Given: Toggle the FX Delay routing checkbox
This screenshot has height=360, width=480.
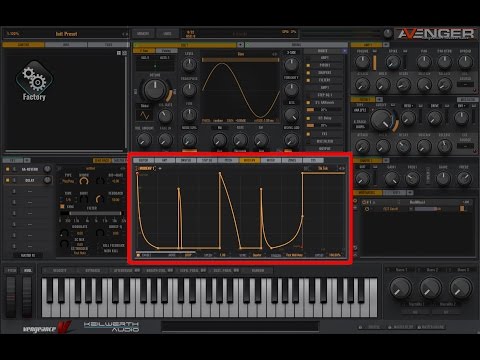Looking at the screenshot, I should [308, 118].
